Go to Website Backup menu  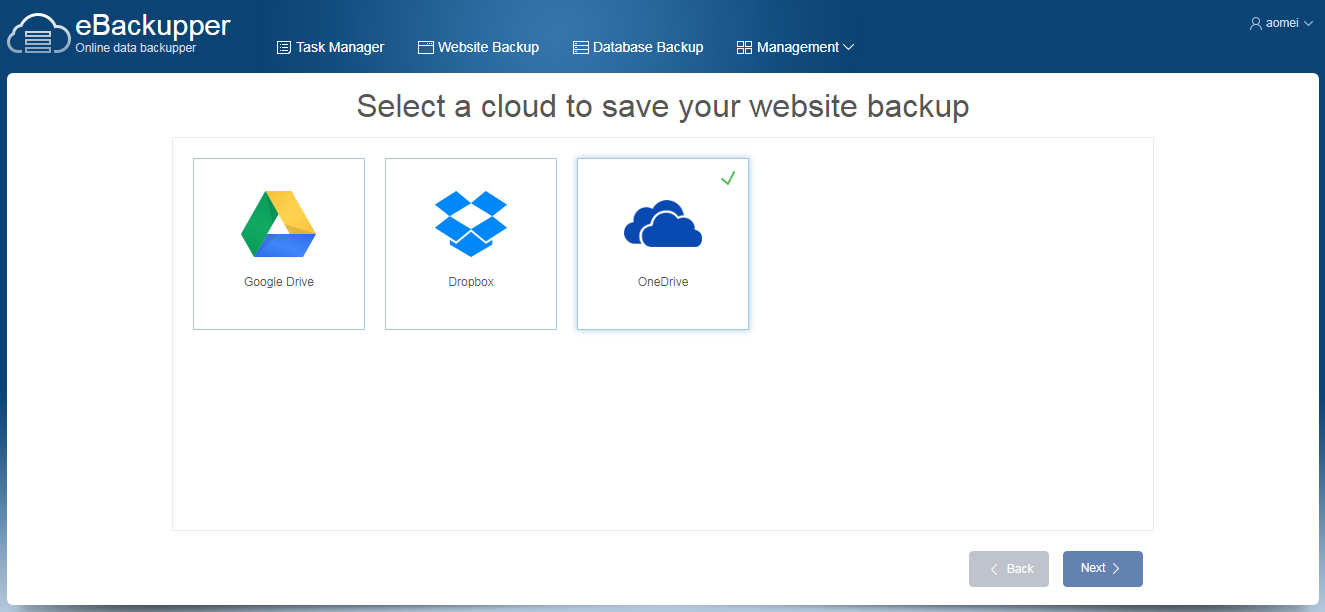(x=479, y=47)
